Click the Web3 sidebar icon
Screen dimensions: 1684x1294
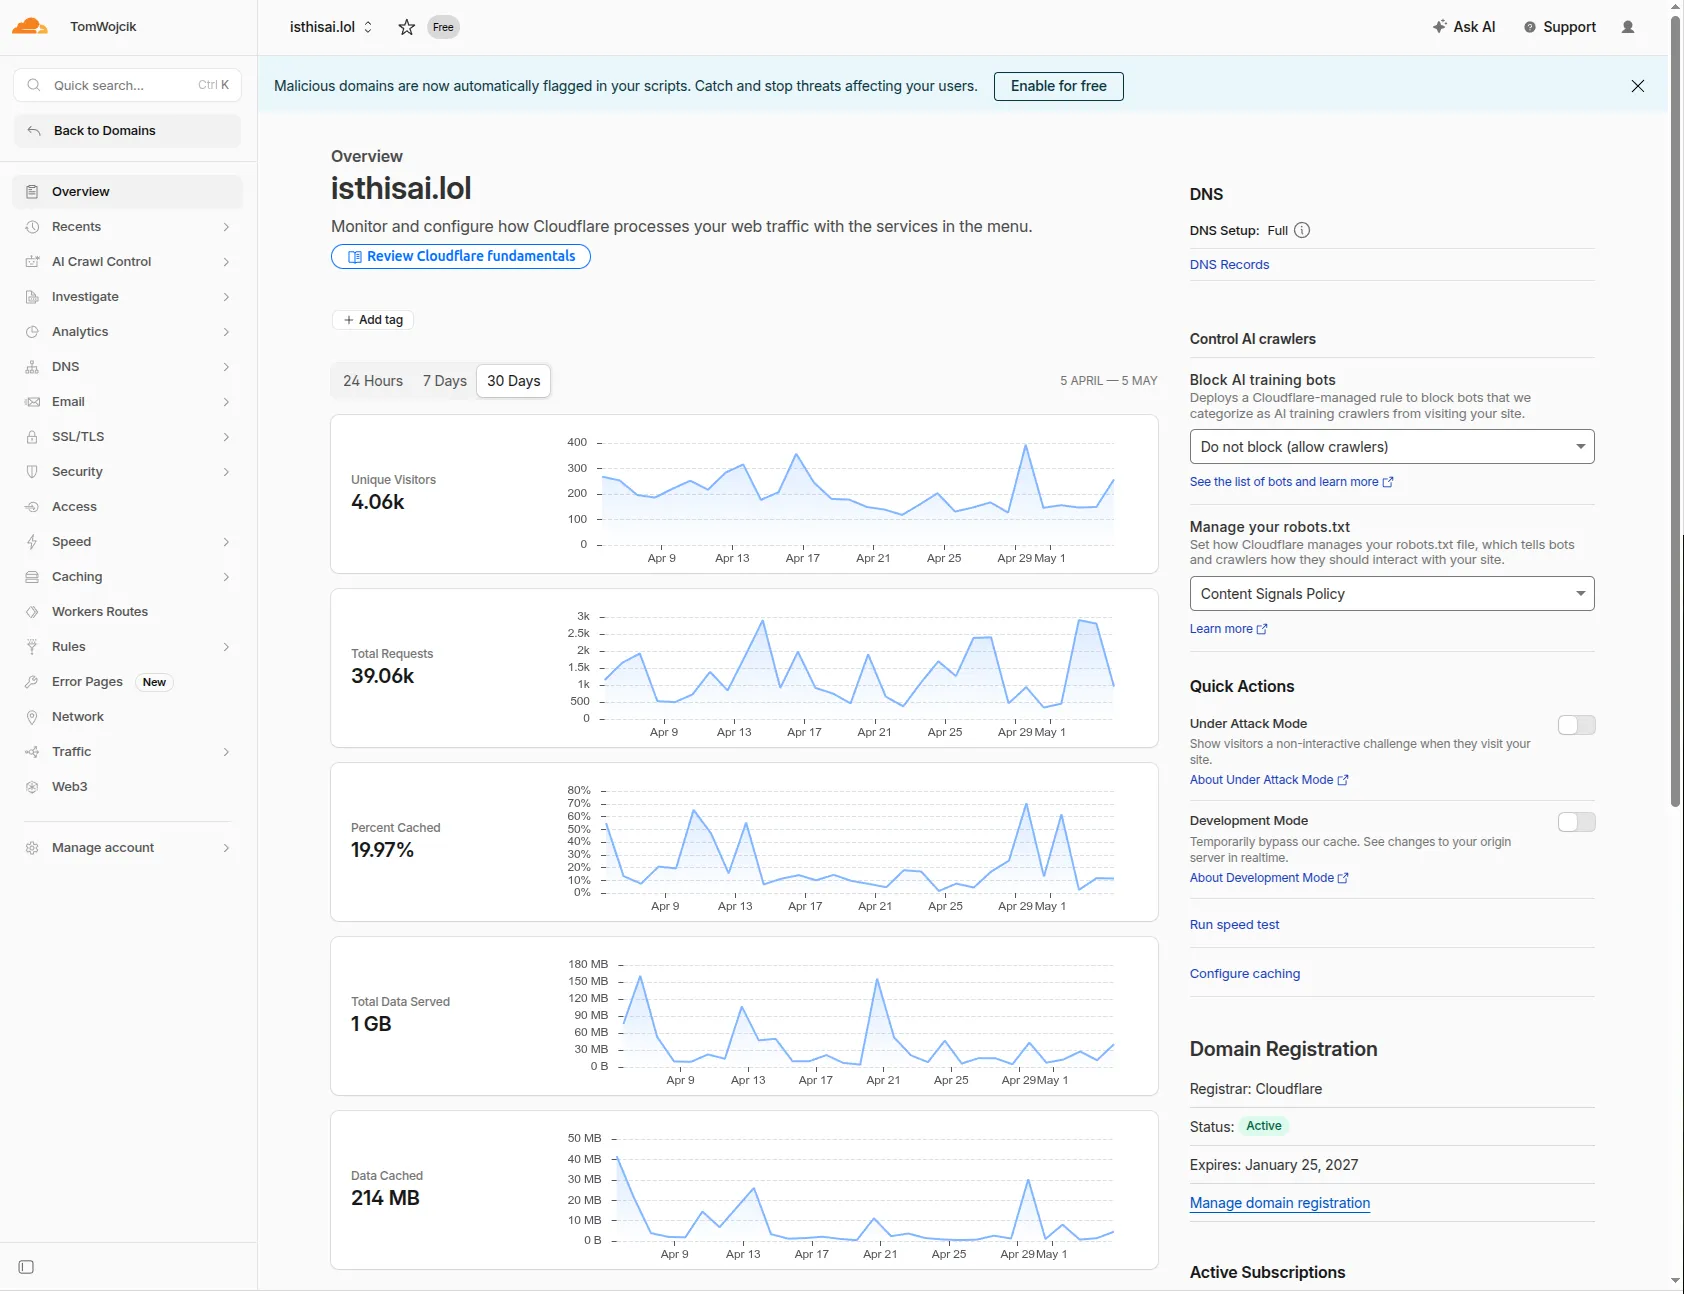pos(32,787)
